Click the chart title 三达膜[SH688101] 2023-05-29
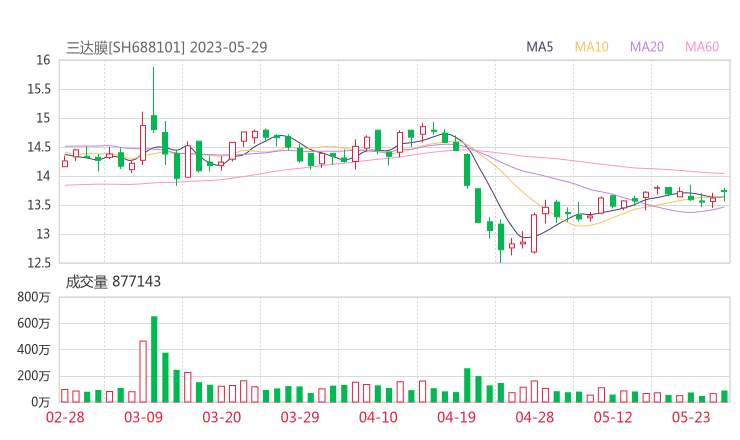Screen dimensions: 740x440 [167, 47]
